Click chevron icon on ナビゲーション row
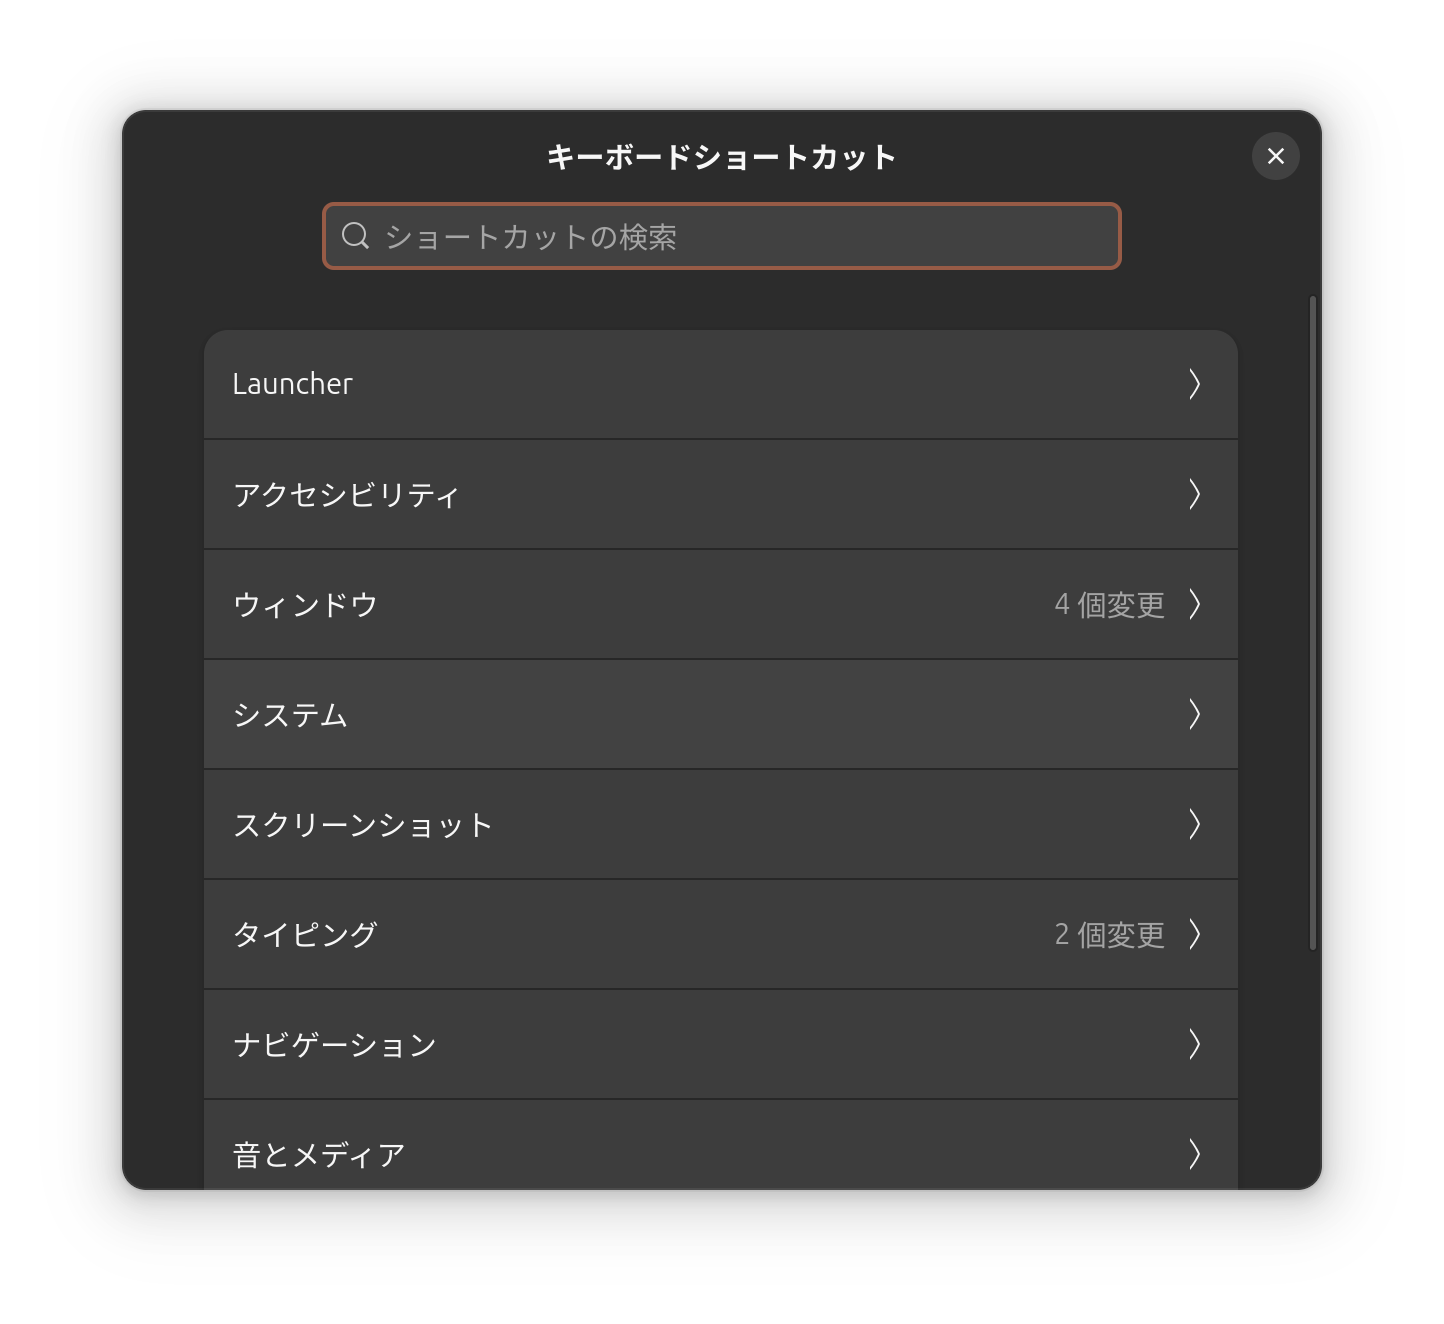 pos(1194,1044)
